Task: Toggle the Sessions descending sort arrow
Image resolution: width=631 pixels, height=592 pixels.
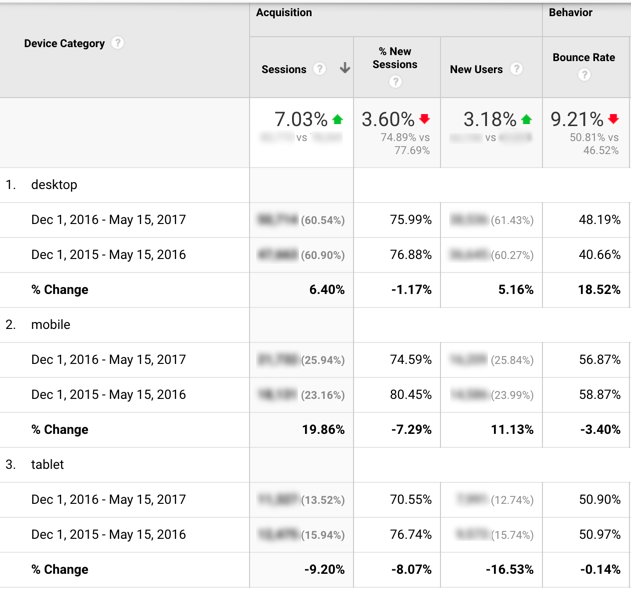Action: [344, 68]
